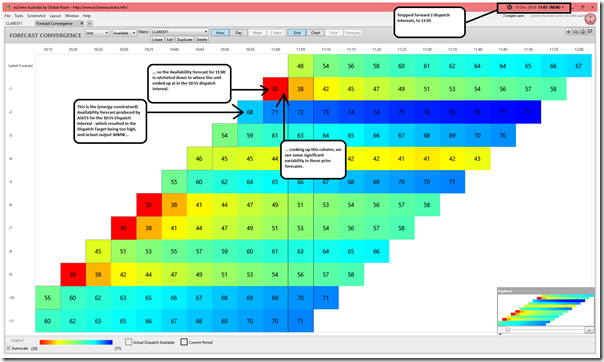The height and width of the screenshot is (362, 604).
Task: Click the red alert exclamation icon
Action: coord(591,18)
